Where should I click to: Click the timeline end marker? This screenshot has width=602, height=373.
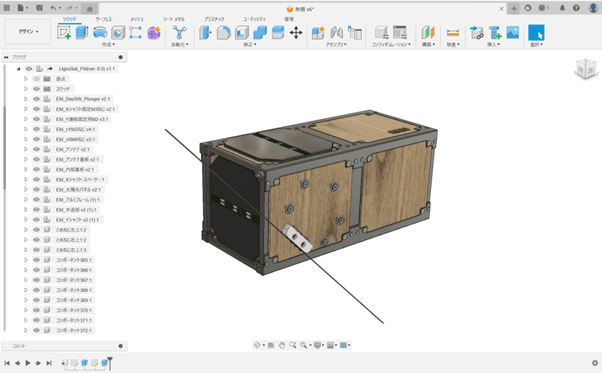110,362
